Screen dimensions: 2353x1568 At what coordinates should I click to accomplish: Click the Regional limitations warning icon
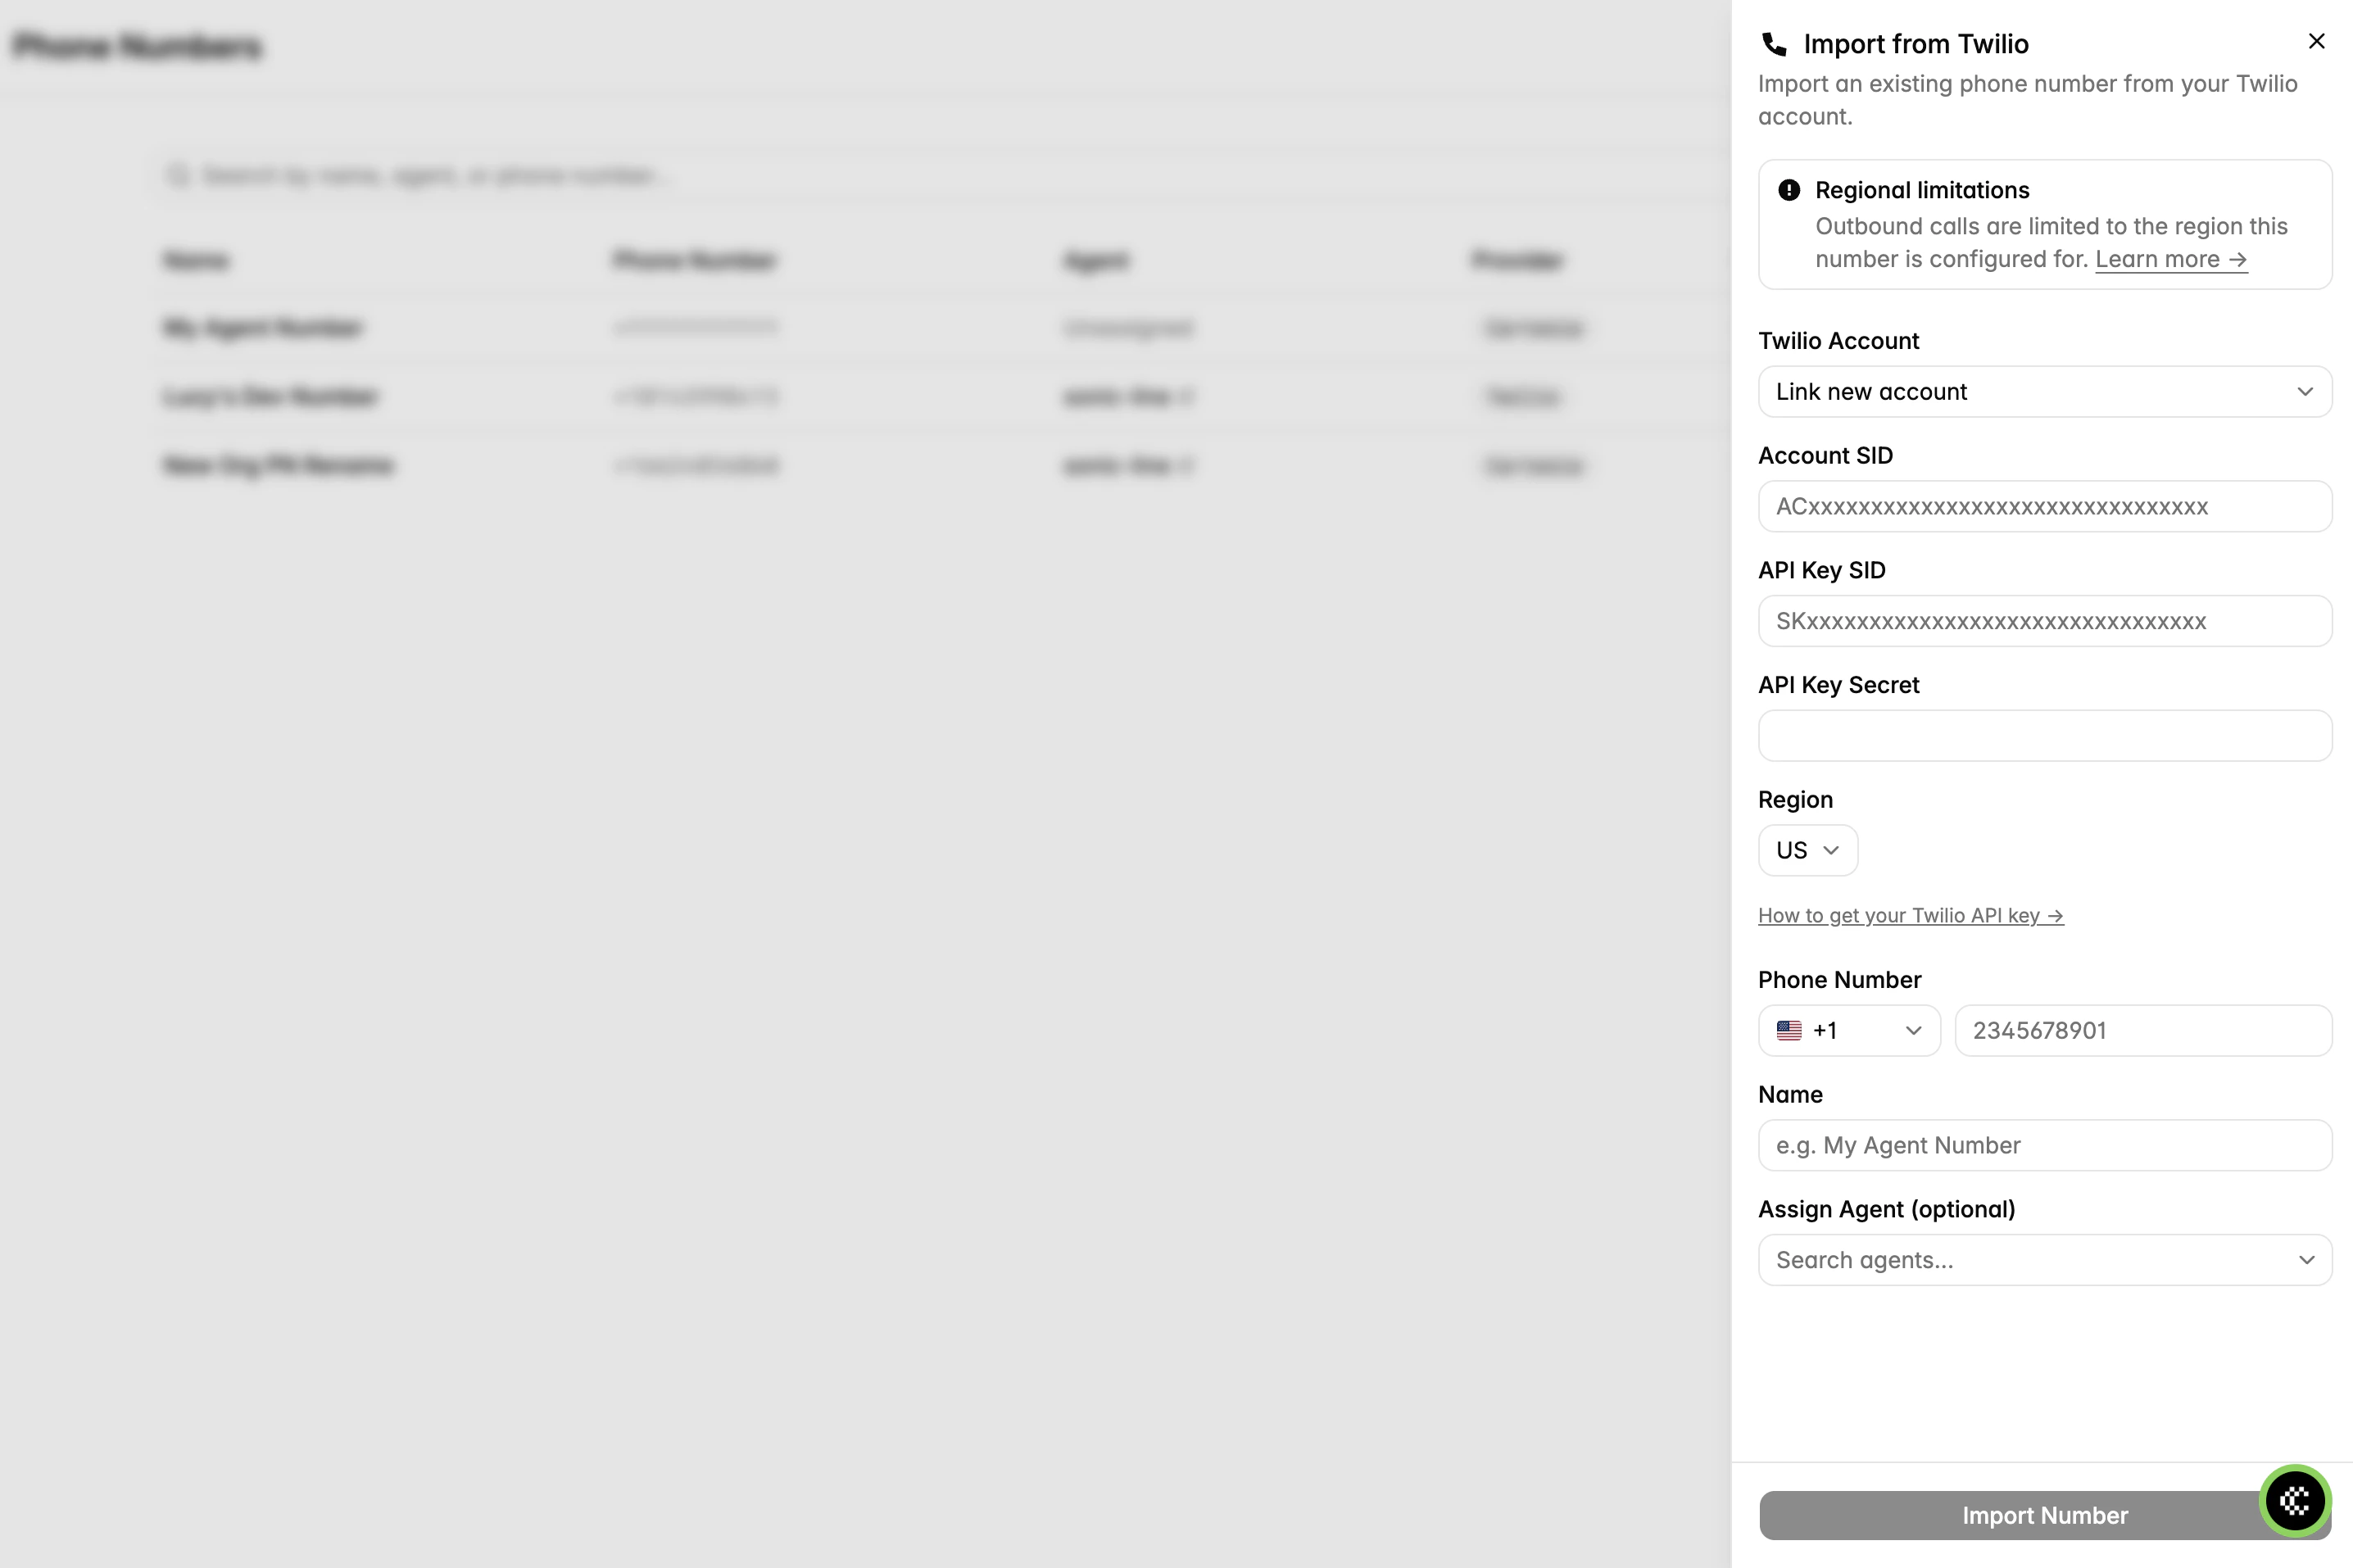[1789, 190]
